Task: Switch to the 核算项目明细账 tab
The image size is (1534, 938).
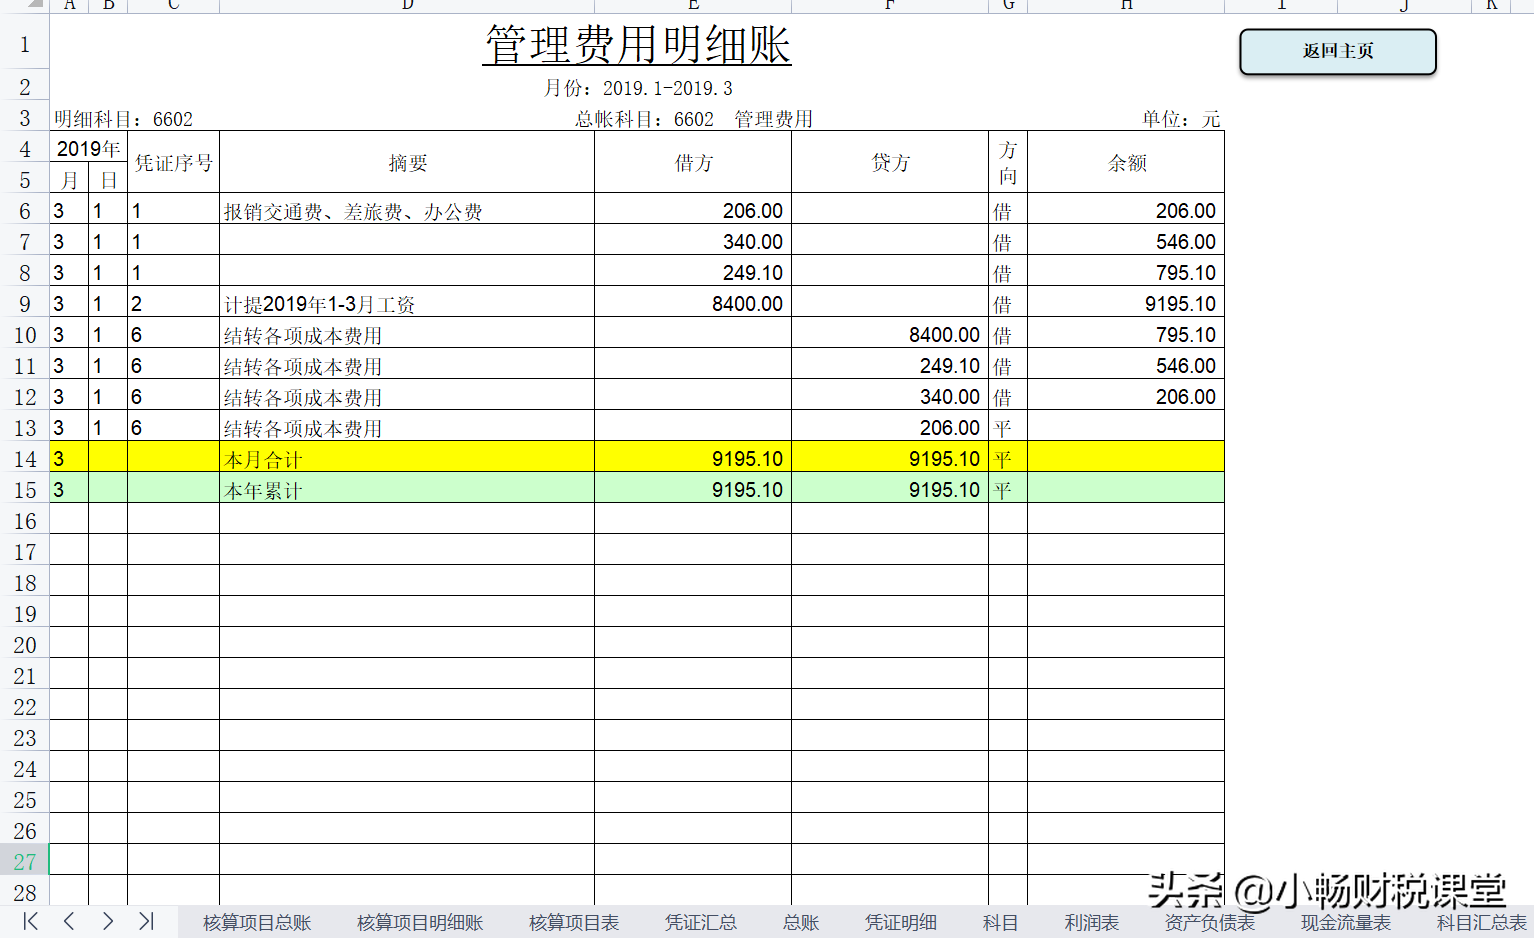Action: pyautogui.click(x=420, y=923)
